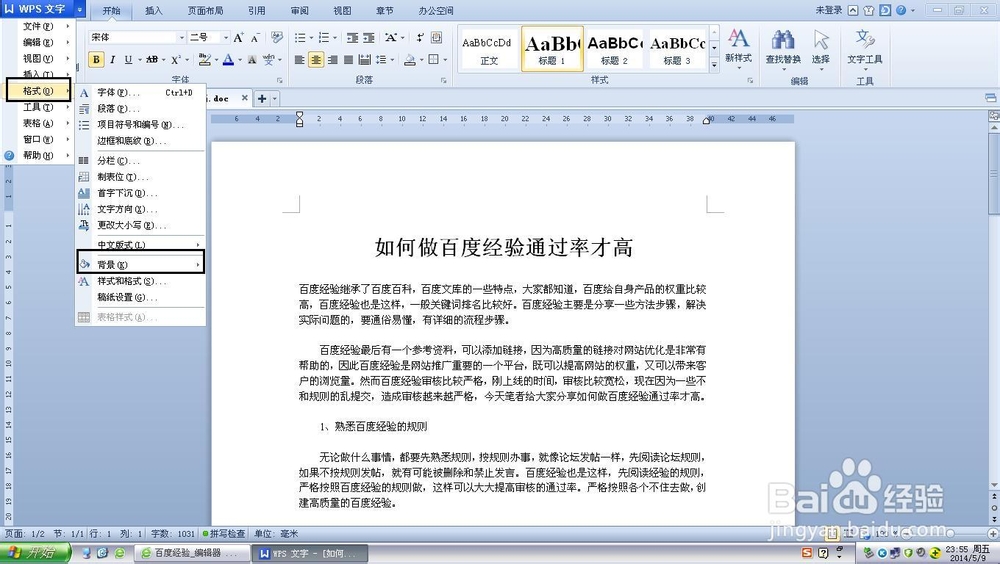Open the new tab dropdown arrow
1000x564 pixels.
pyautogui.click(x=275, y=99)
